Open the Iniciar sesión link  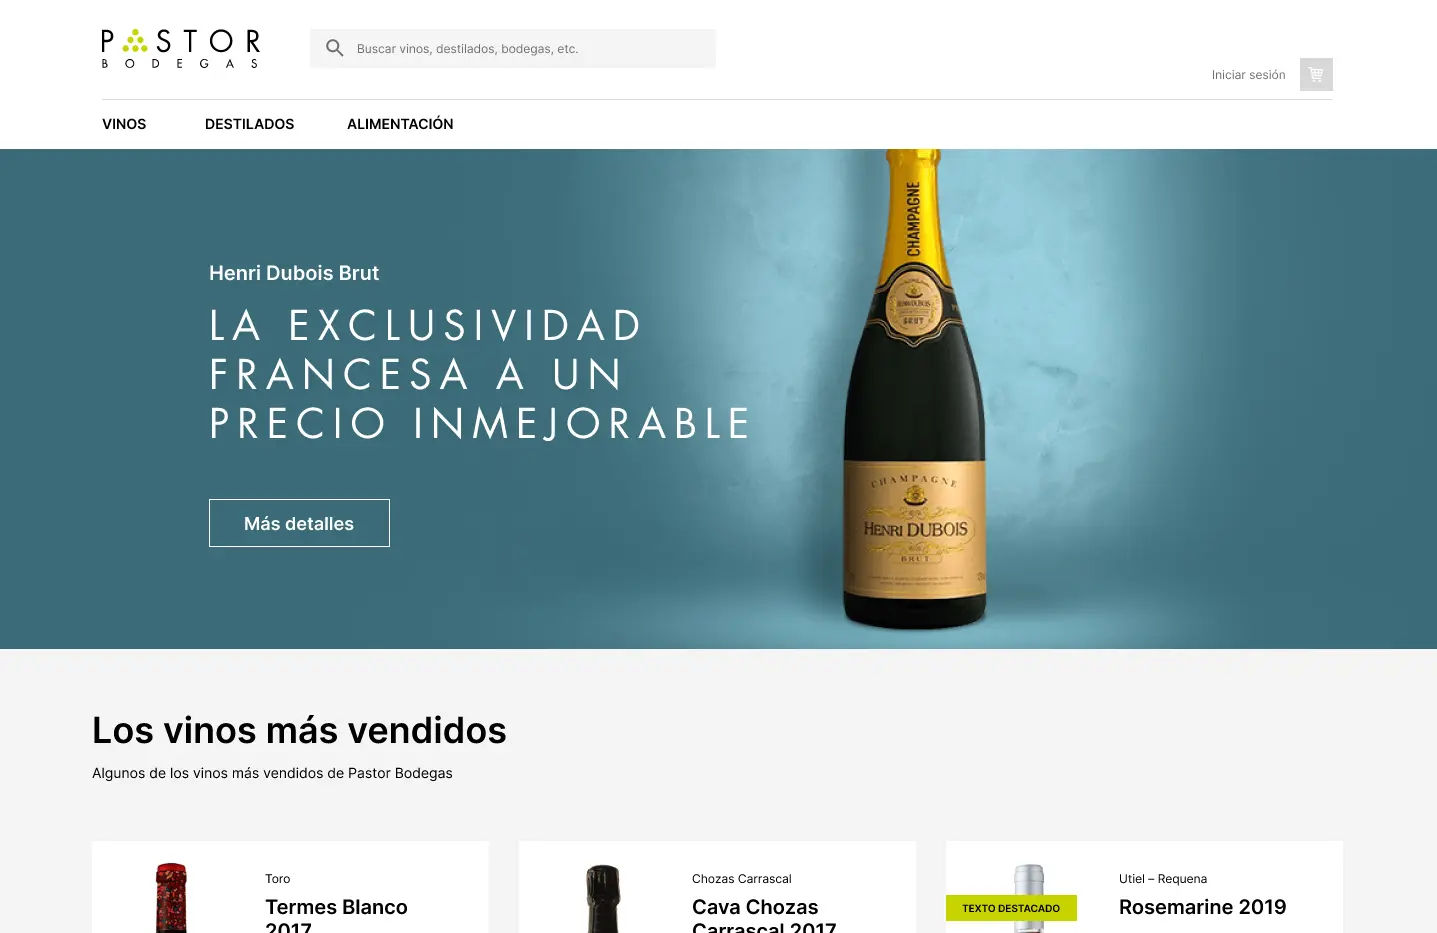[x=1248, y=75]
